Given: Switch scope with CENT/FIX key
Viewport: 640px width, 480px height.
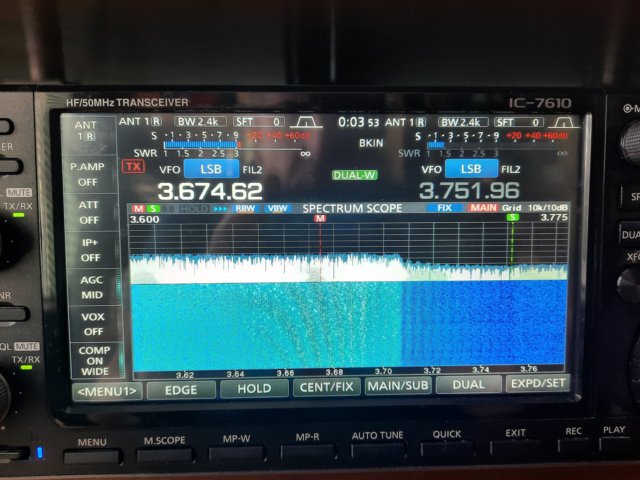Looking at the screenshot, I should (x=324, y=387).
